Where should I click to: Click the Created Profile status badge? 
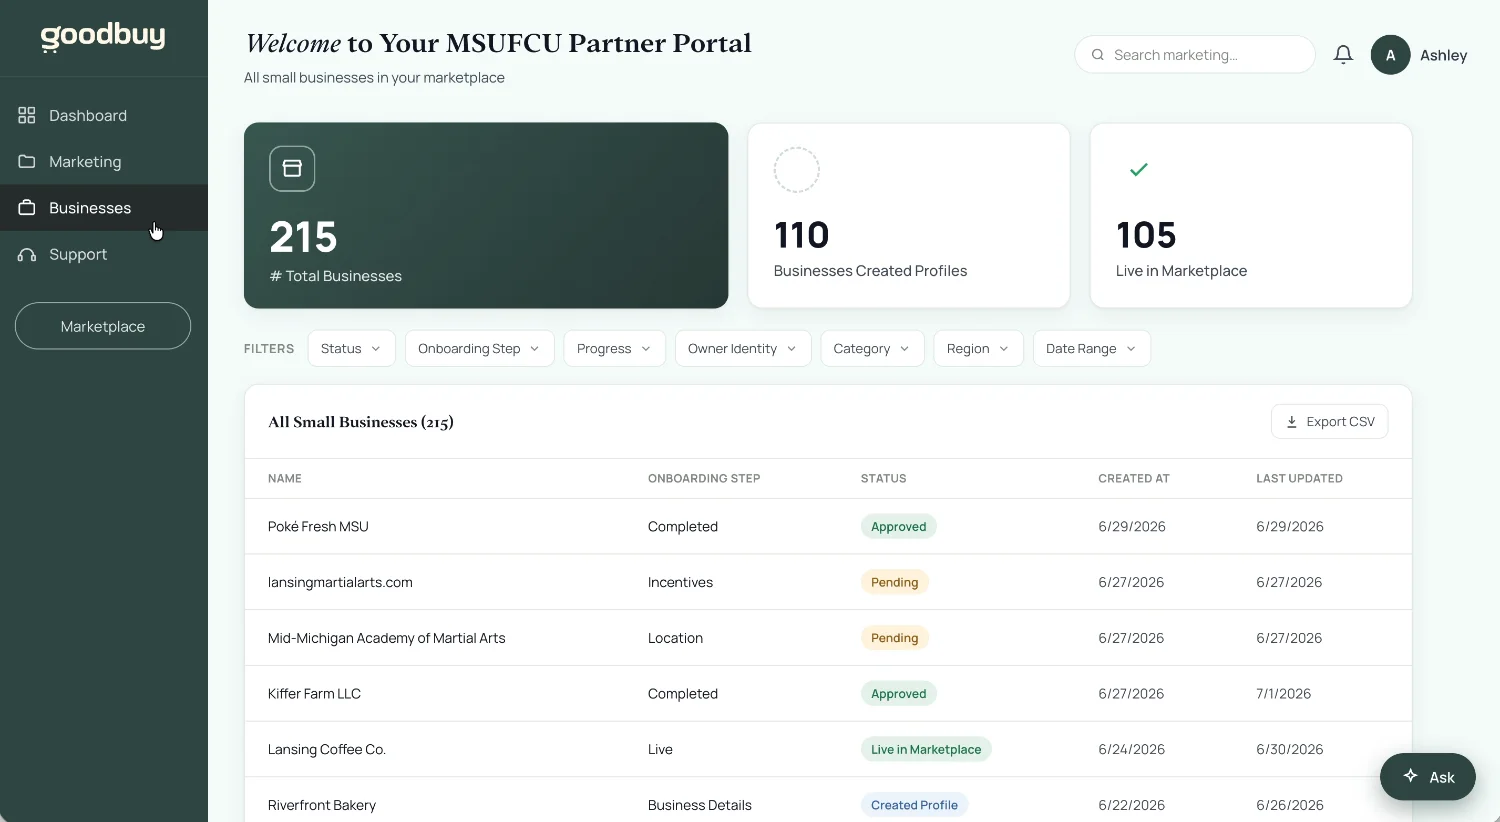914,805
